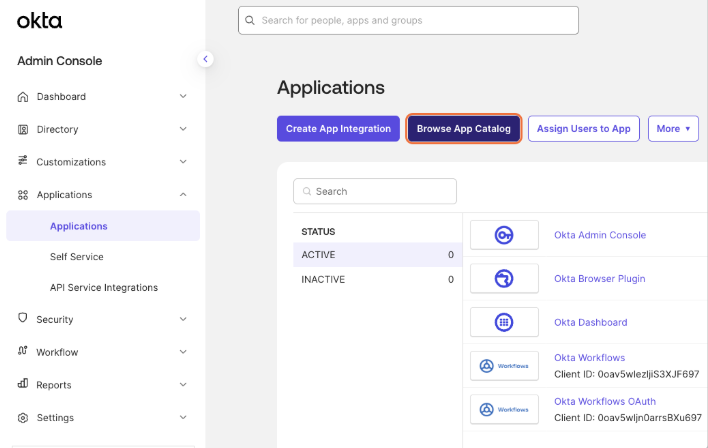This screenshot has height=448, width=708.
Task: Open API Service Integrations
Action: point(103,288)
